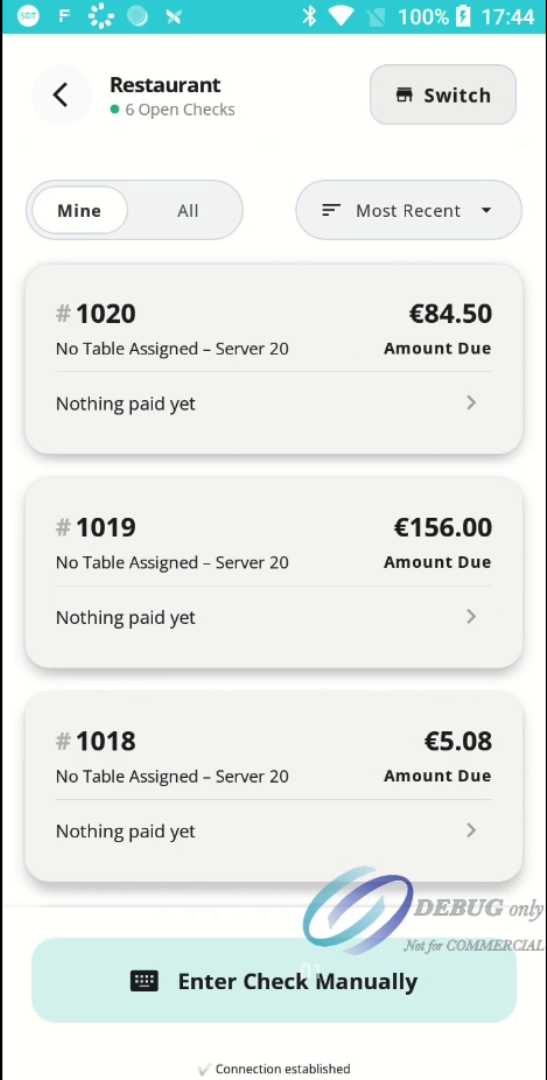Screen dimensions: 547x1080
Task: Tap the keyboard icon for manual entry
Action: pyautogui.click(x=144, y=981)
